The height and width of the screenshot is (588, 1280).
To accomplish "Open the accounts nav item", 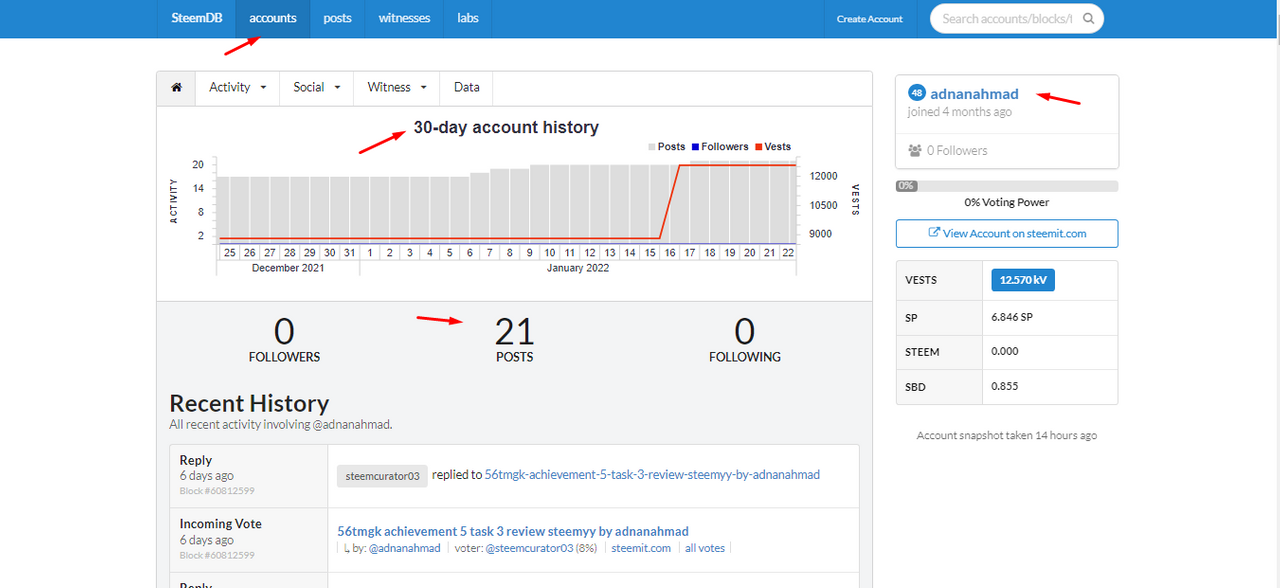I will [273, 18].
